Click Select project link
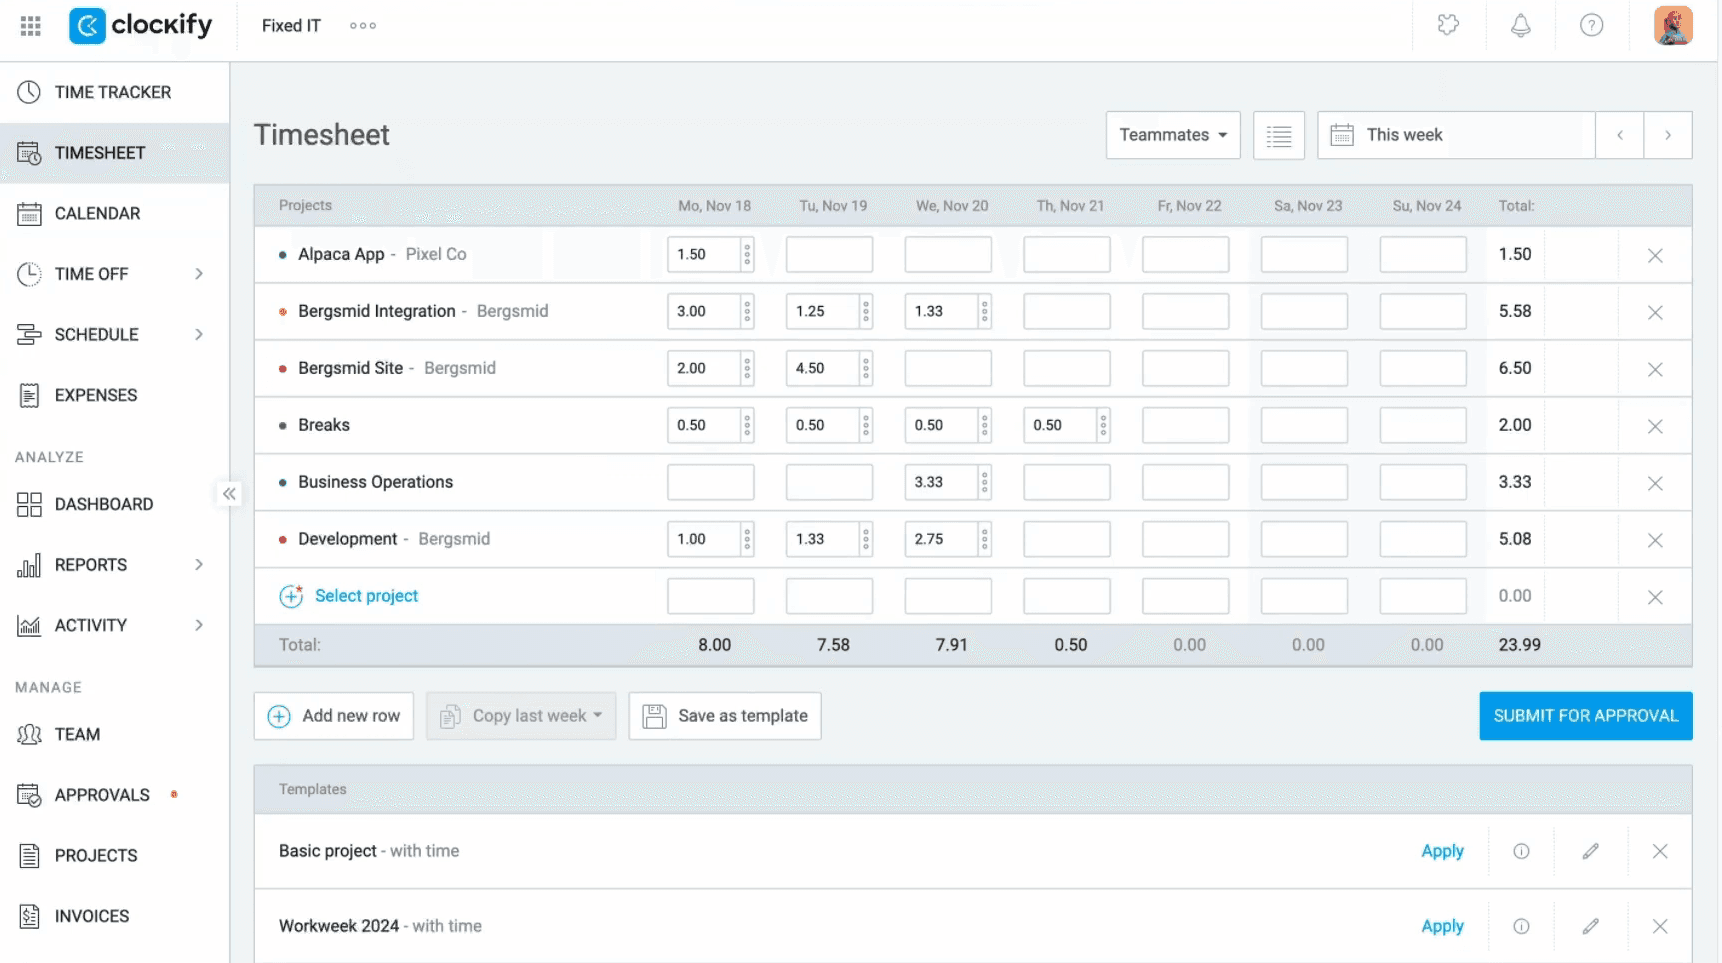 tap(366, 596)
